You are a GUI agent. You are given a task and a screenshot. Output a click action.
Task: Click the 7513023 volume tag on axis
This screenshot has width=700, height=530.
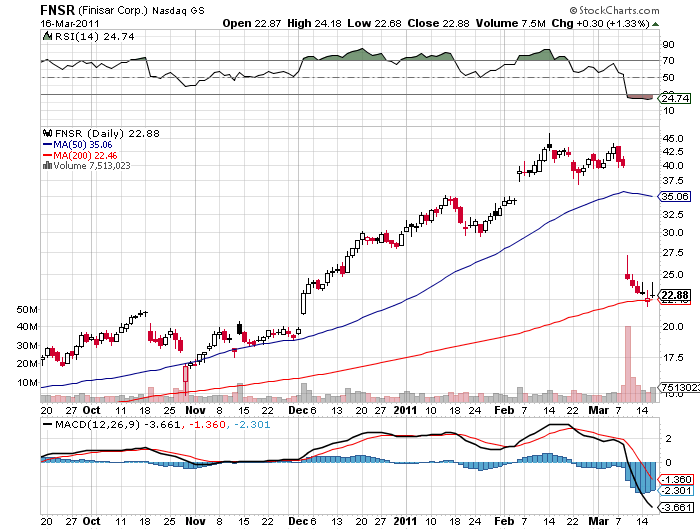tap(679, 387)
